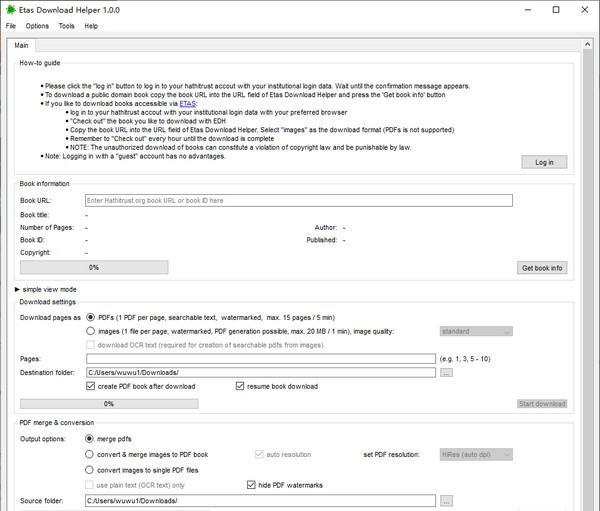Focus the Book URL input field
600x511 pixels.
299,201
